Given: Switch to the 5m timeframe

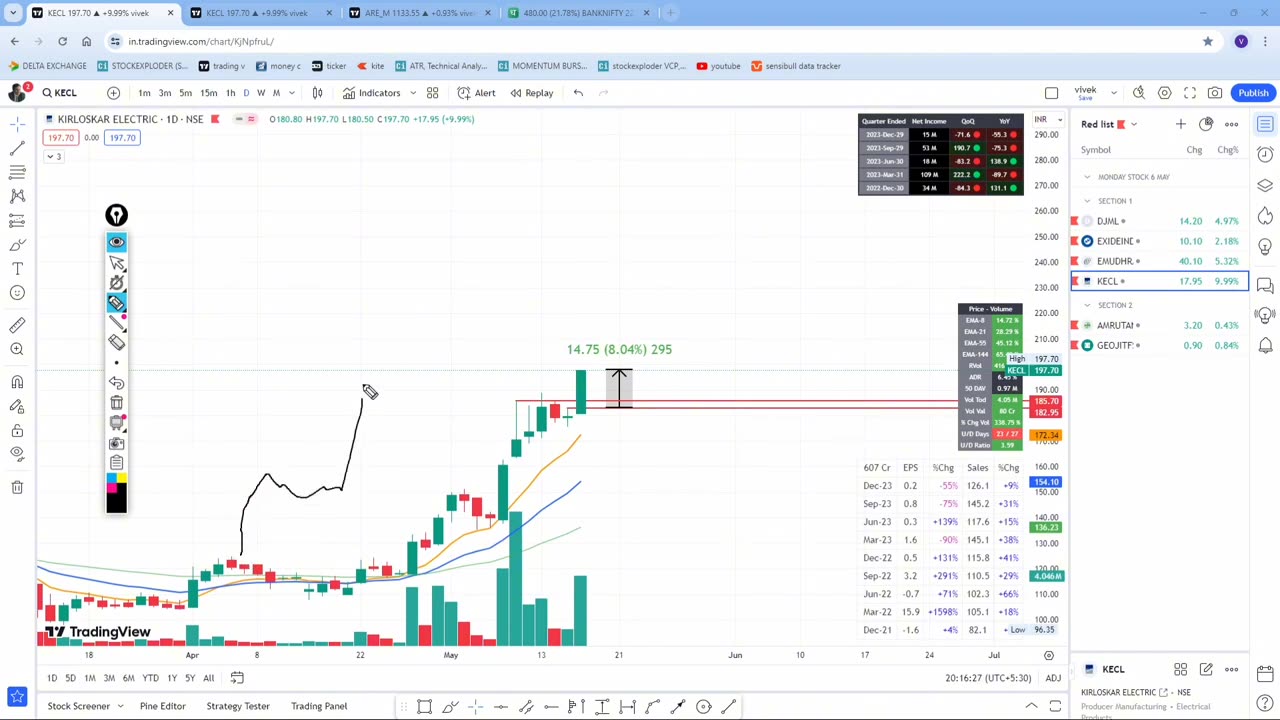Looking at the screenshot, I should 185,93.
